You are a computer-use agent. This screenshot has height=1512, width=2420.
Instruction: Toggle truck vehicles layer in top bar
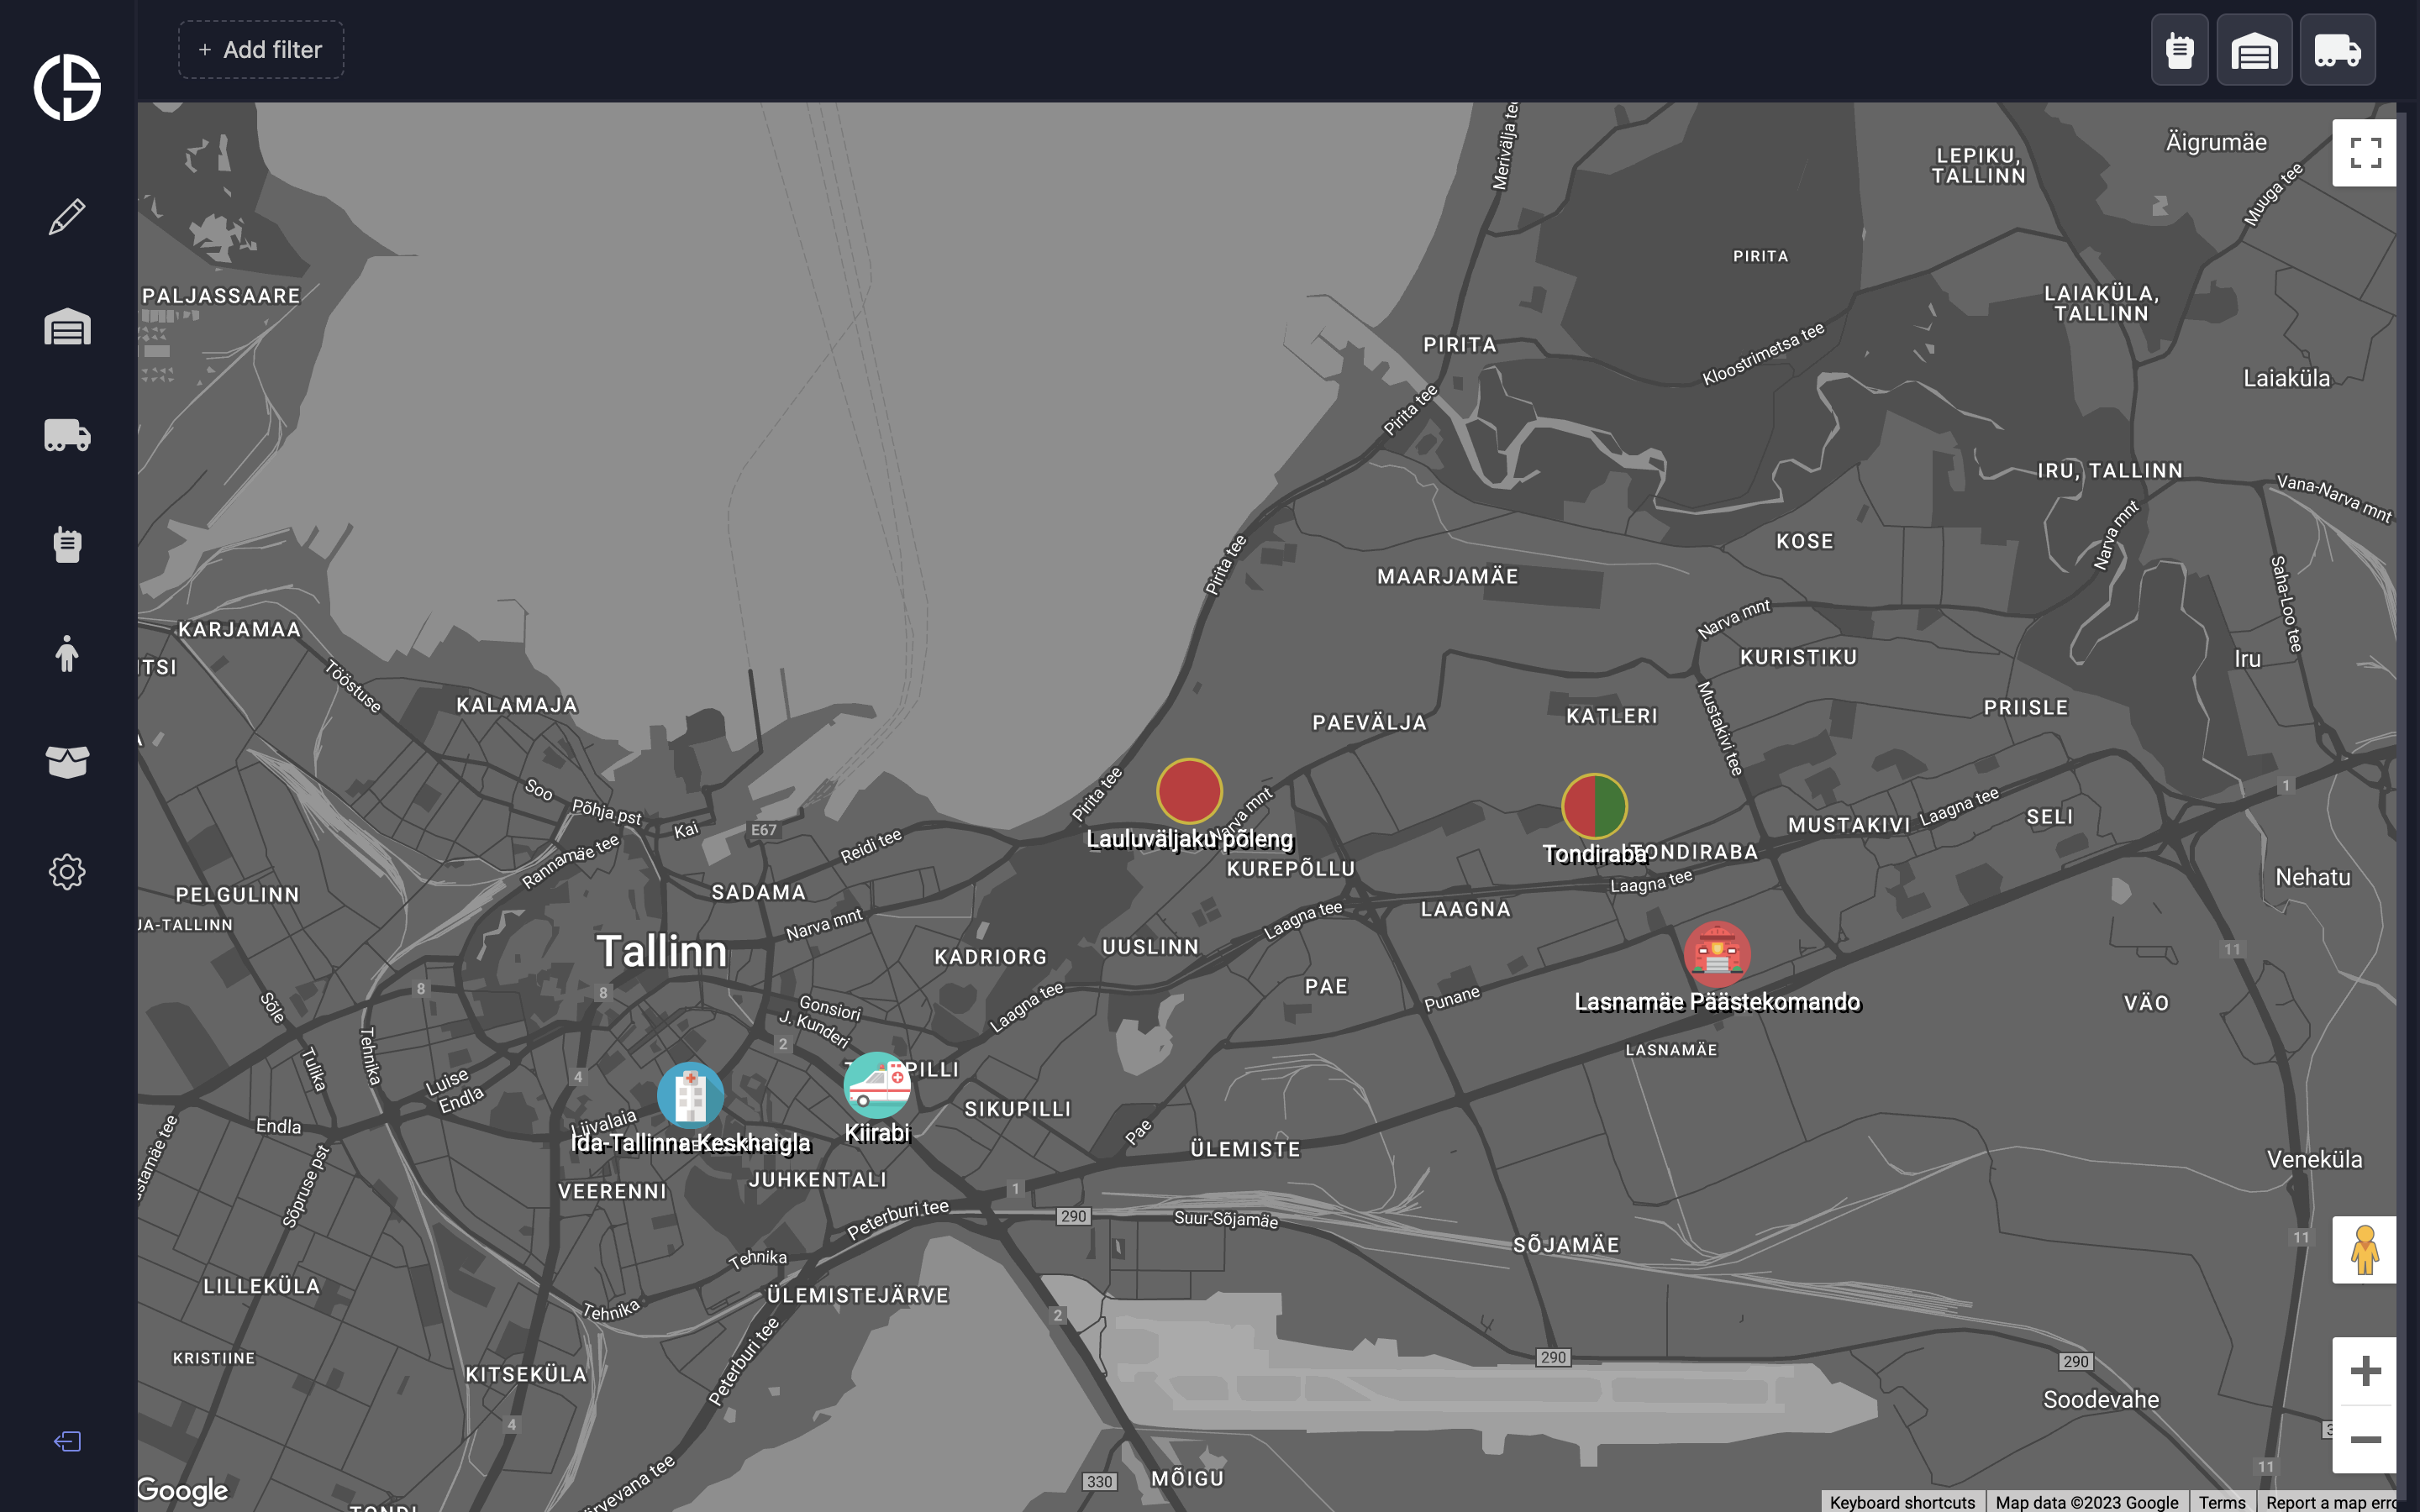[2336, 50]
